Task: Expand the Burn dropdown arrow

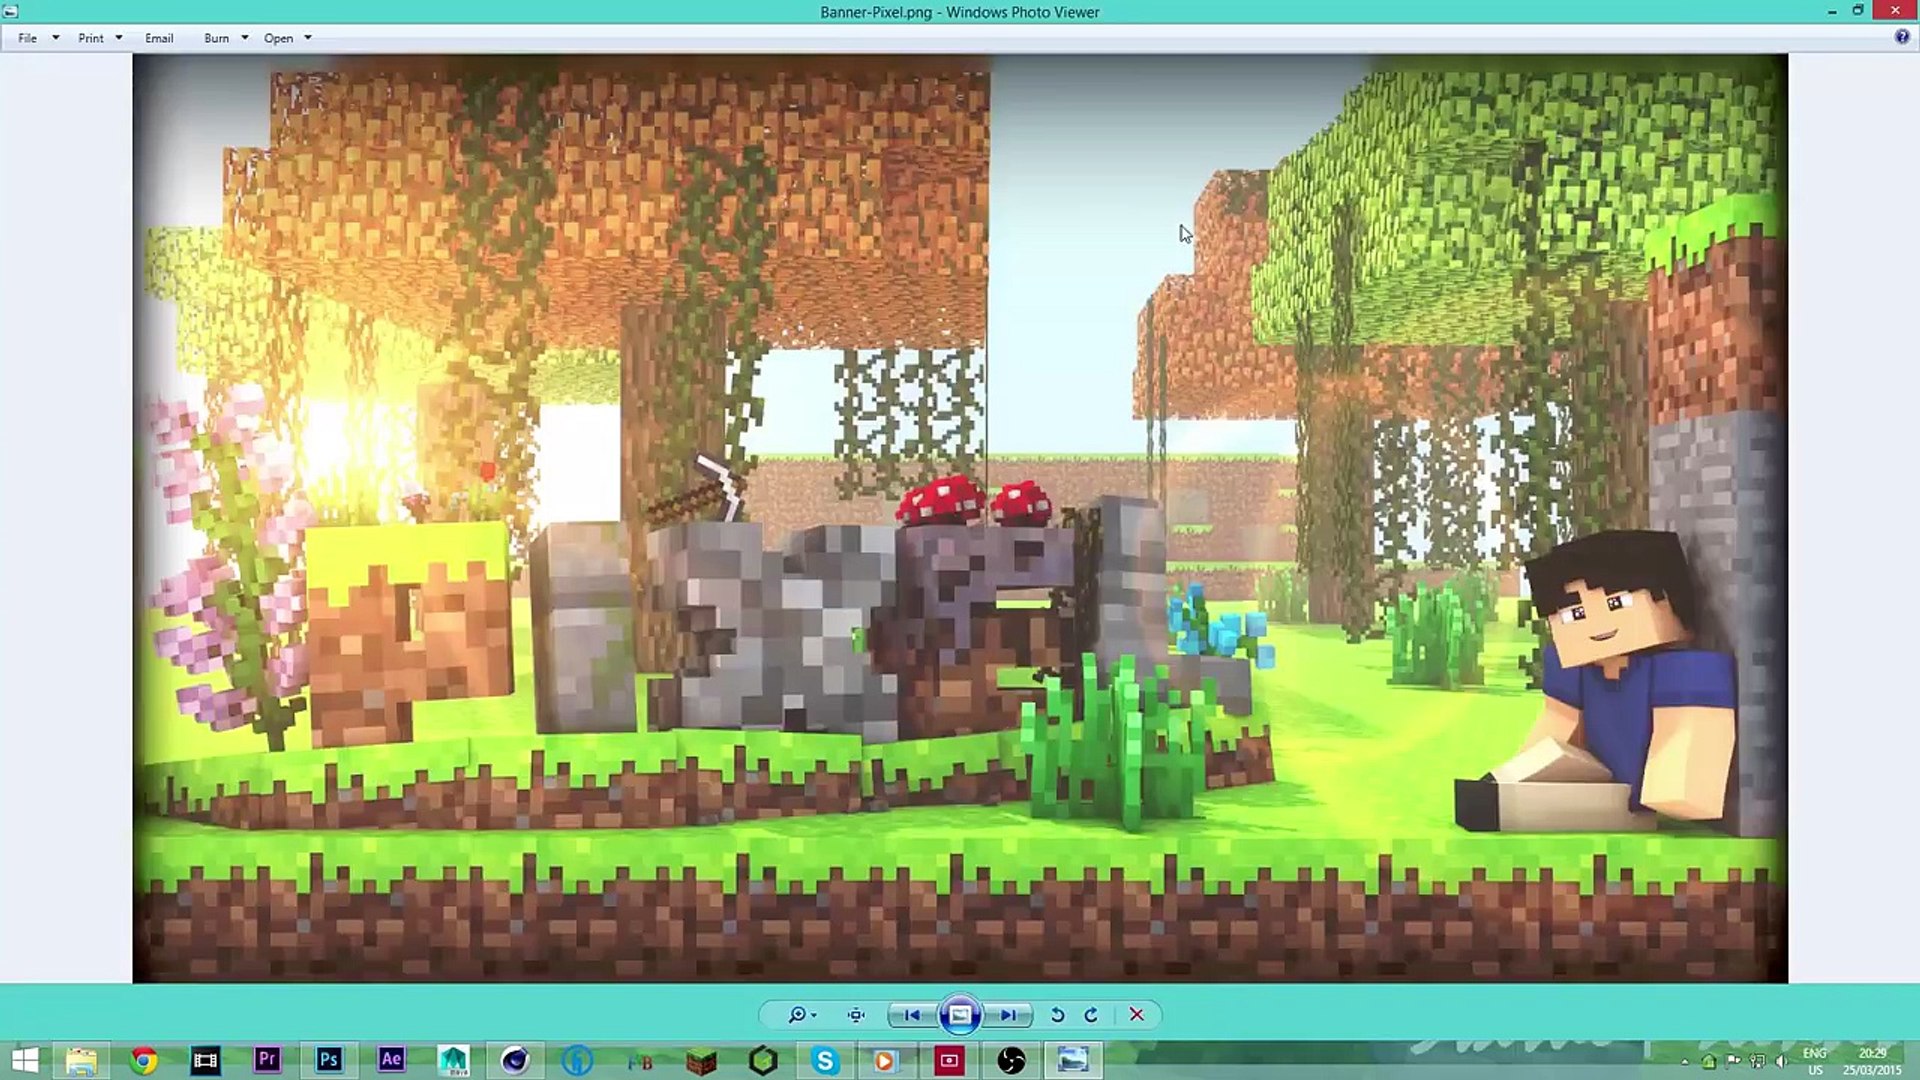Action: (x=245, y=38)
